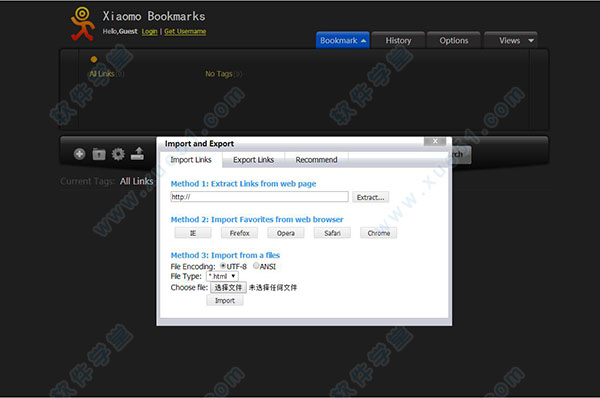This screenshot has height=398, width=600.
Task: Click the Login link
Action: tap(149, 31)
